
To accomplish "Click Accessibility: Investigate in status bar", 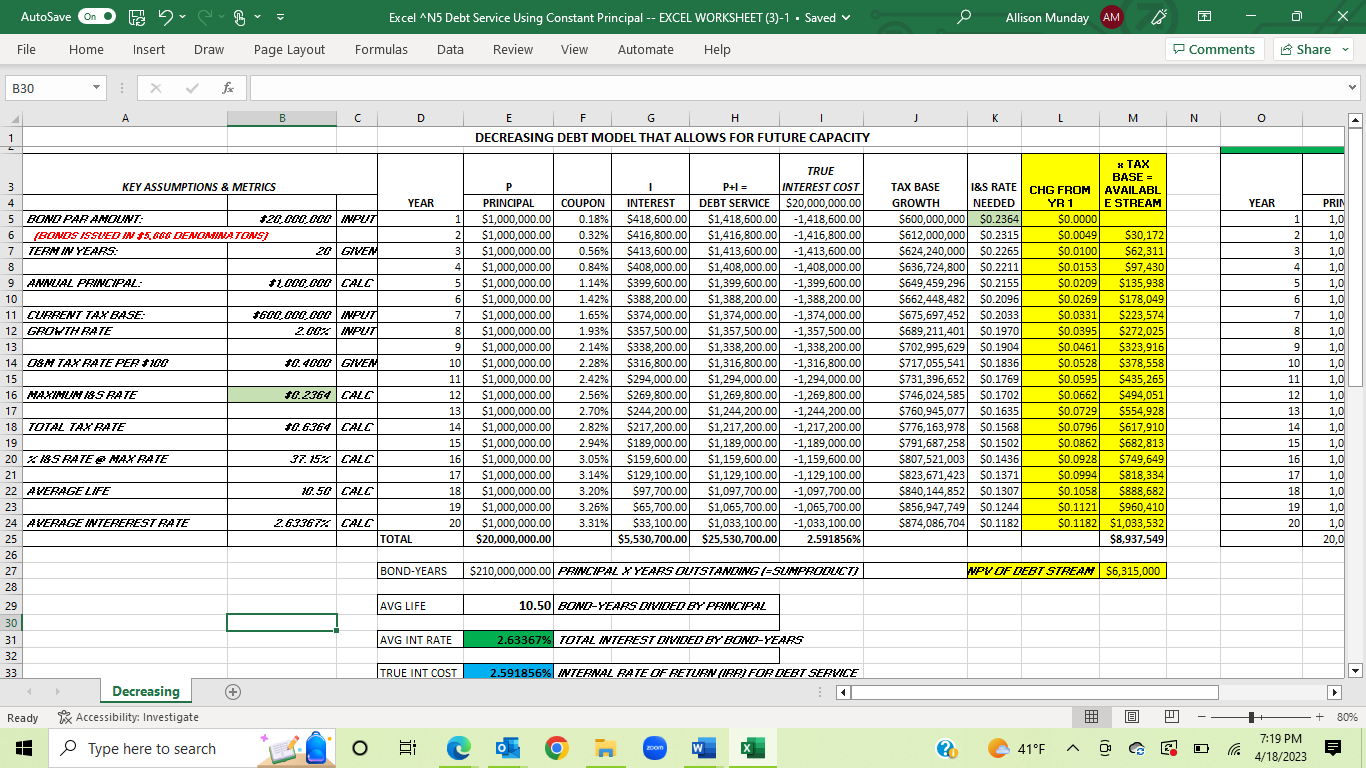I will 128,717.
